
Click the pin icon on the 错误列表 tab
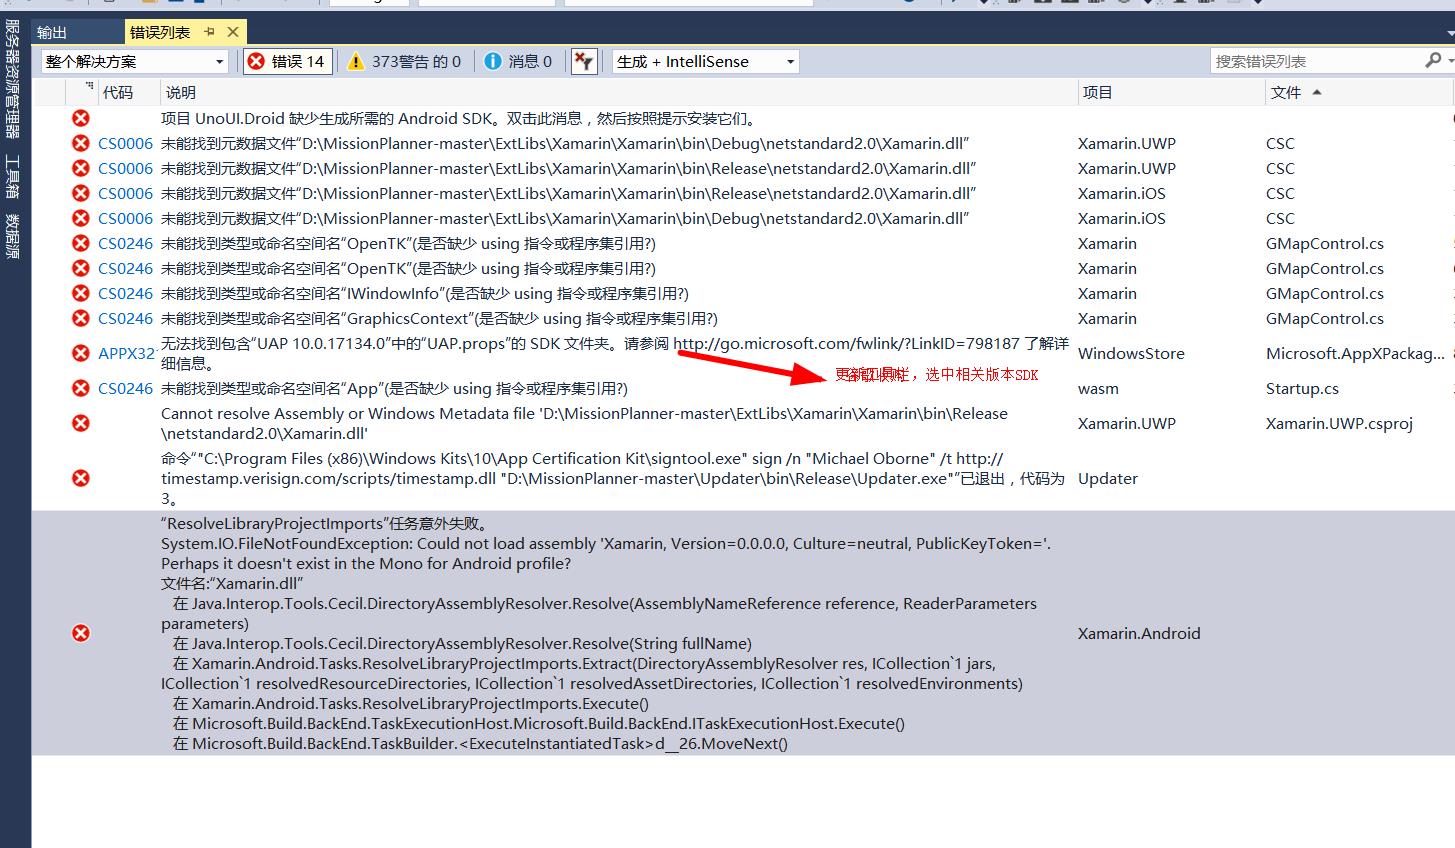210,31
